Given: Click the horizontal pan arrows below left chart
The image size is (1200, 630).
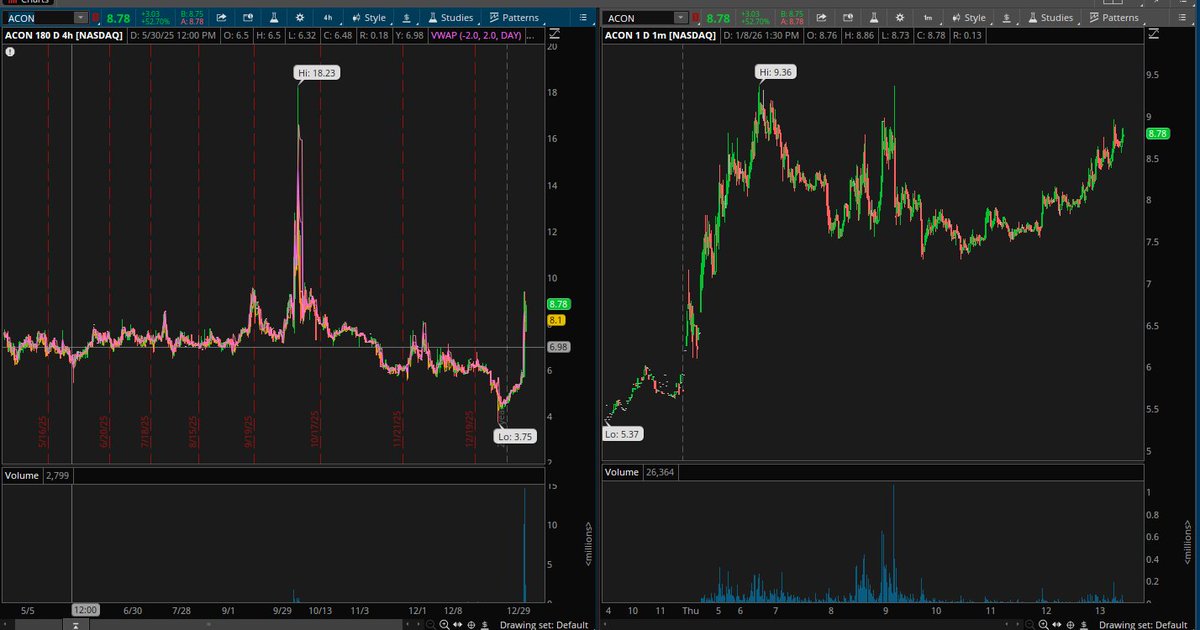Looking at the screenshot, I should click(457, 622).
